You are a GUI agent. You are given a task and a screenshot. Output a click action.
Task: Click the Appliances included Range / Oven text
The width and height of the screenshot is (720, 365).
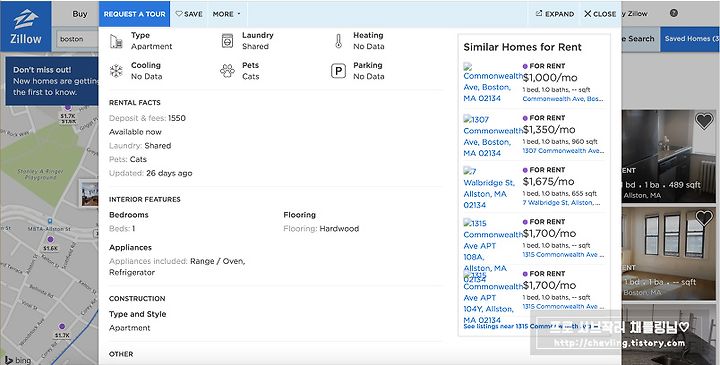[x=177, y=267]
